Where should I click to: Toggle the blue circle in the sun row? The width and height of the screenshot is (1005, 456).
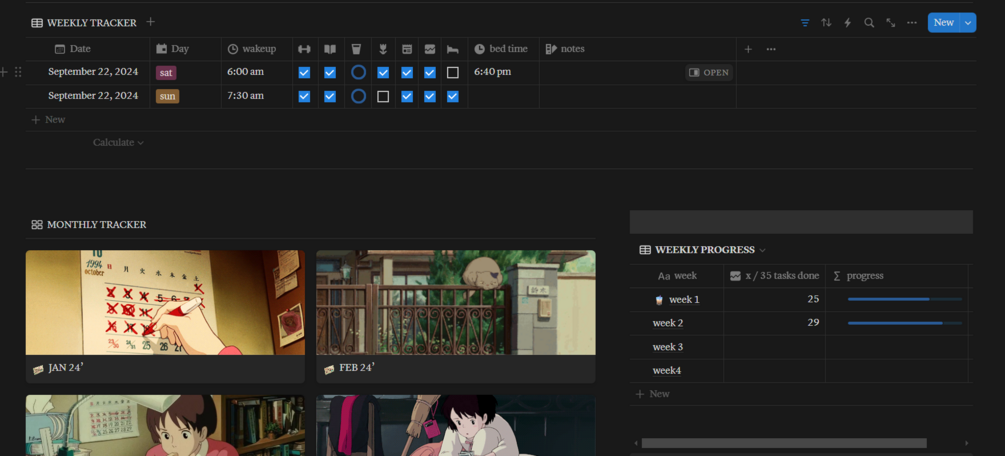click(359, 96)
